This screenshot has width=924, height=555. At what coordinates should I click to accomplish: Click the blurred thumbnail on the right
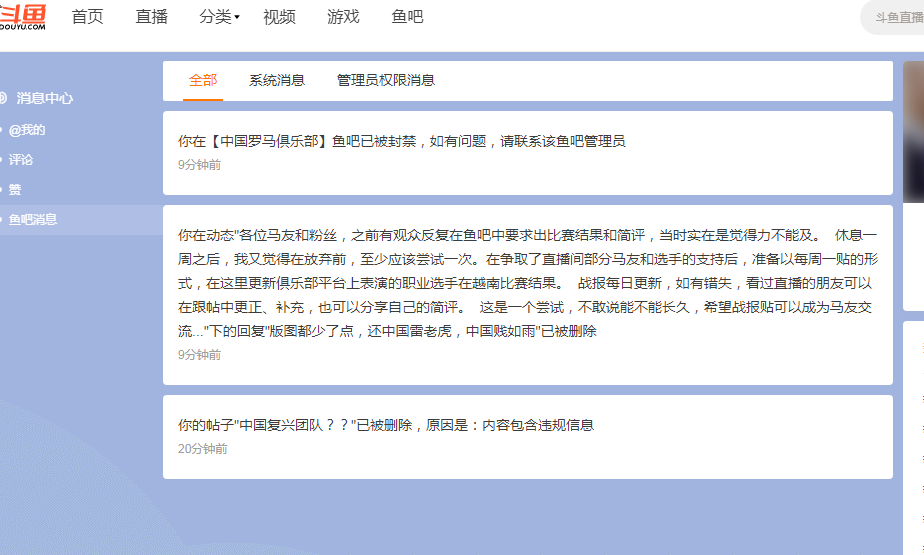point(913,130)
